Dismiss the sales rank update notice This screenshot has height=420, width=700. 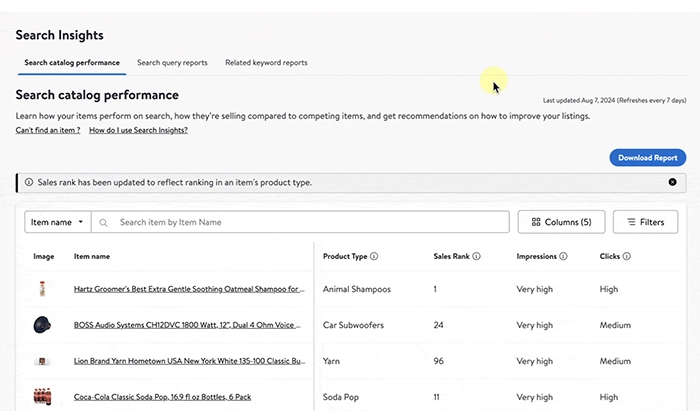(x=672, y=182)
